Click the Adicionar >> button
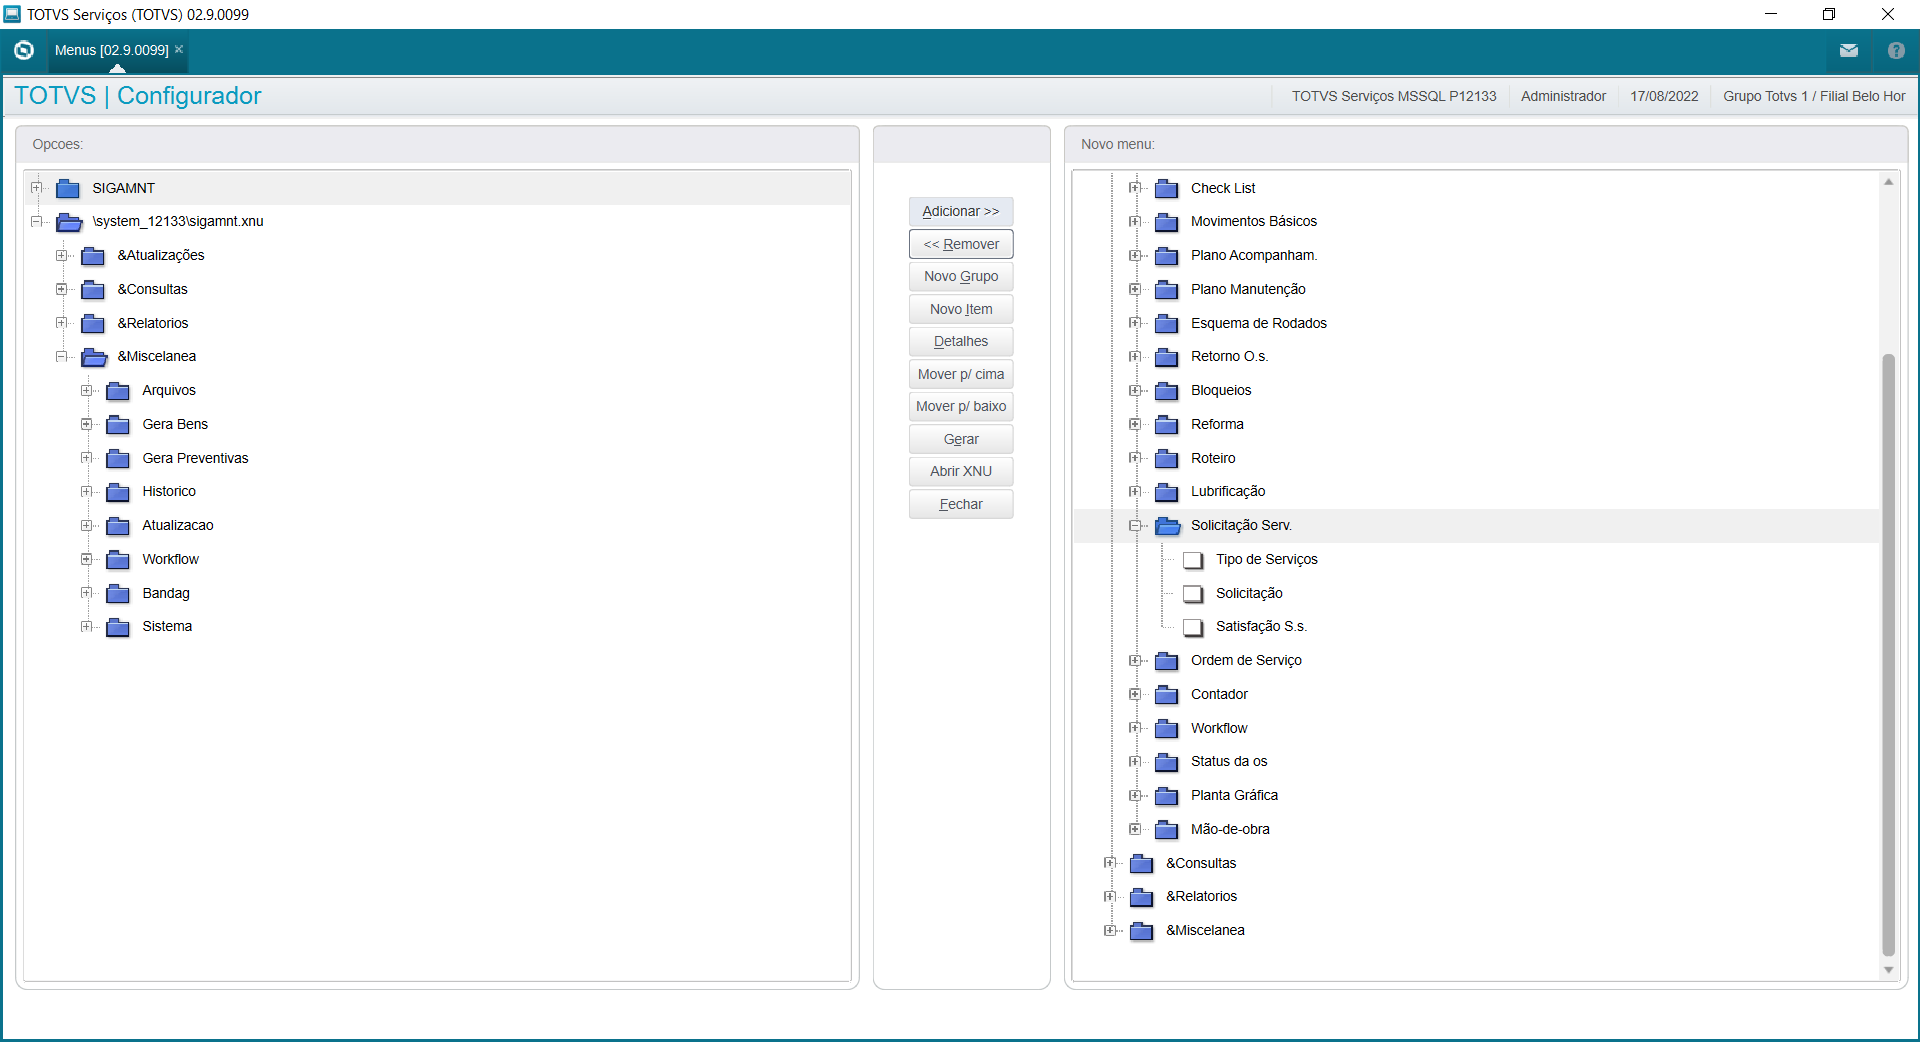 coord(961,211)
